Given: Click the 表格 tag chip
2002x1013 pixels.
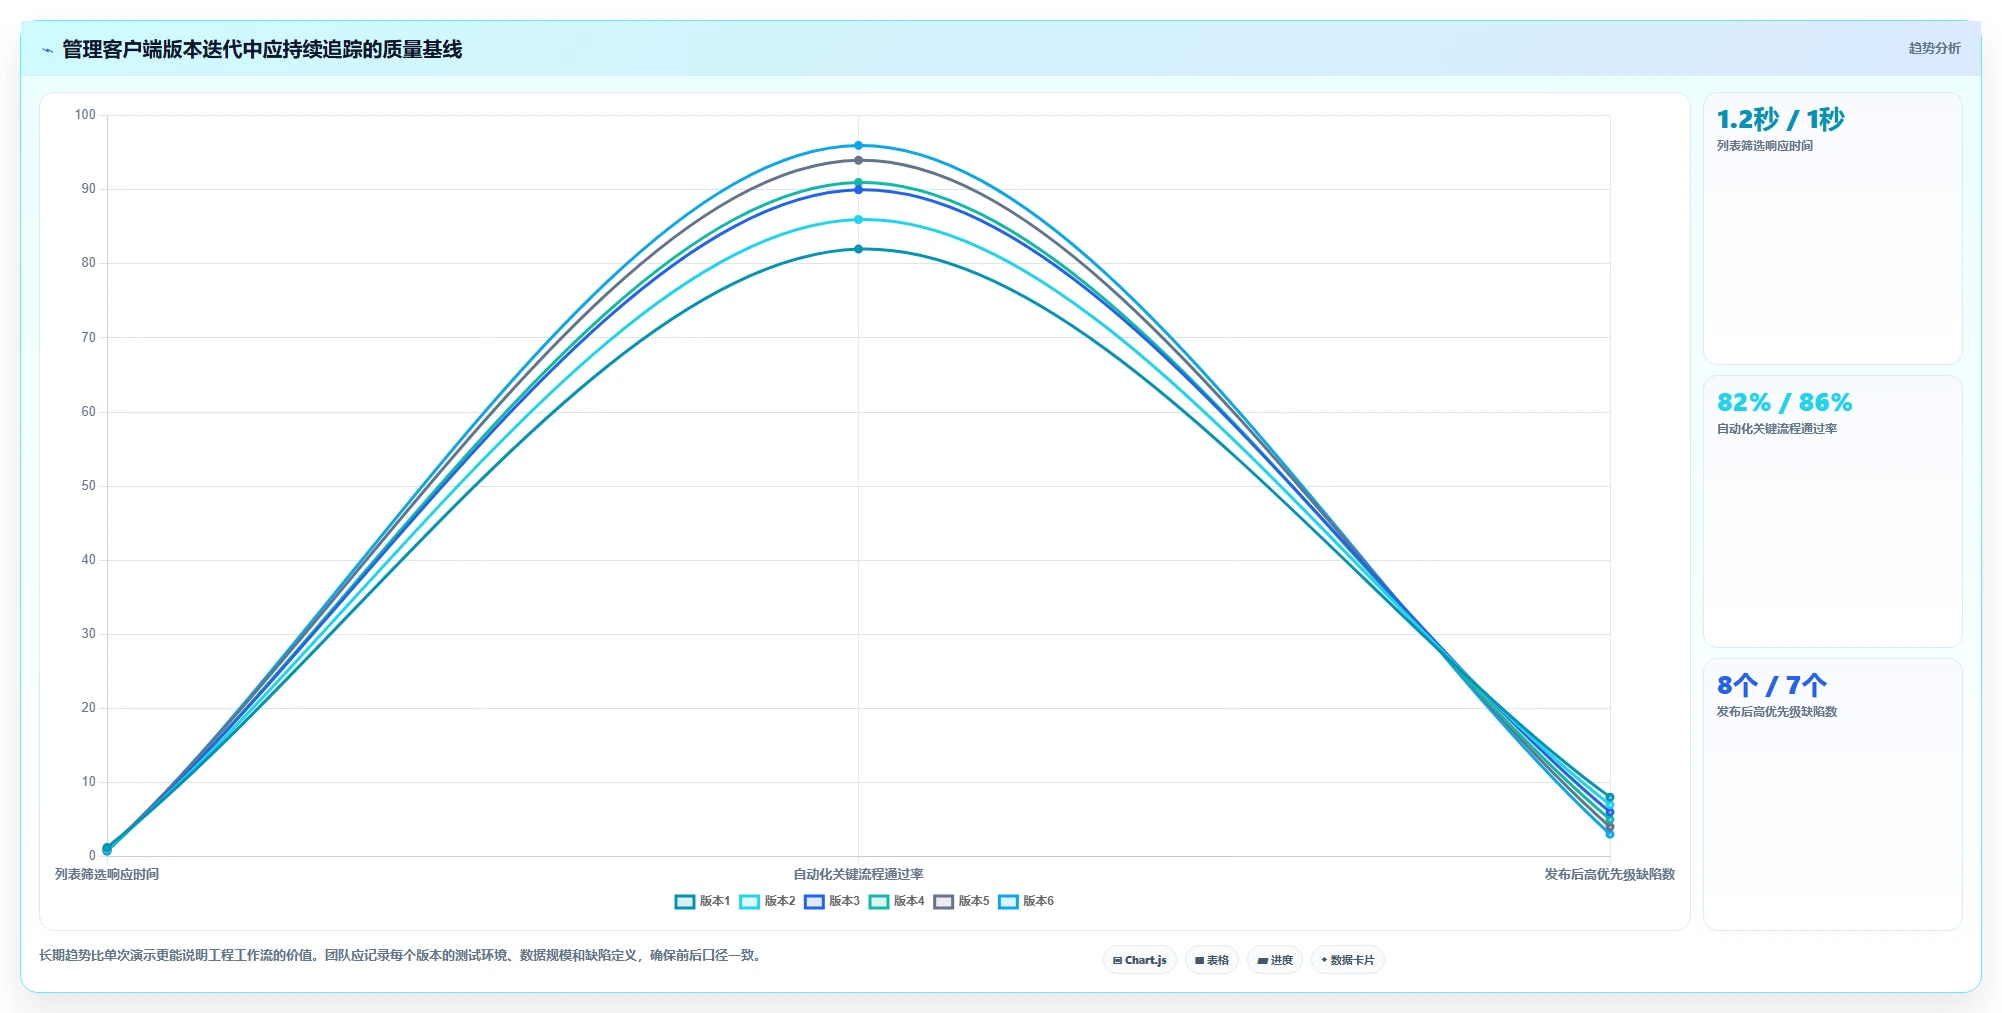Looking at the screenshot, I should pyautogui.click(x=1212, y=960).
